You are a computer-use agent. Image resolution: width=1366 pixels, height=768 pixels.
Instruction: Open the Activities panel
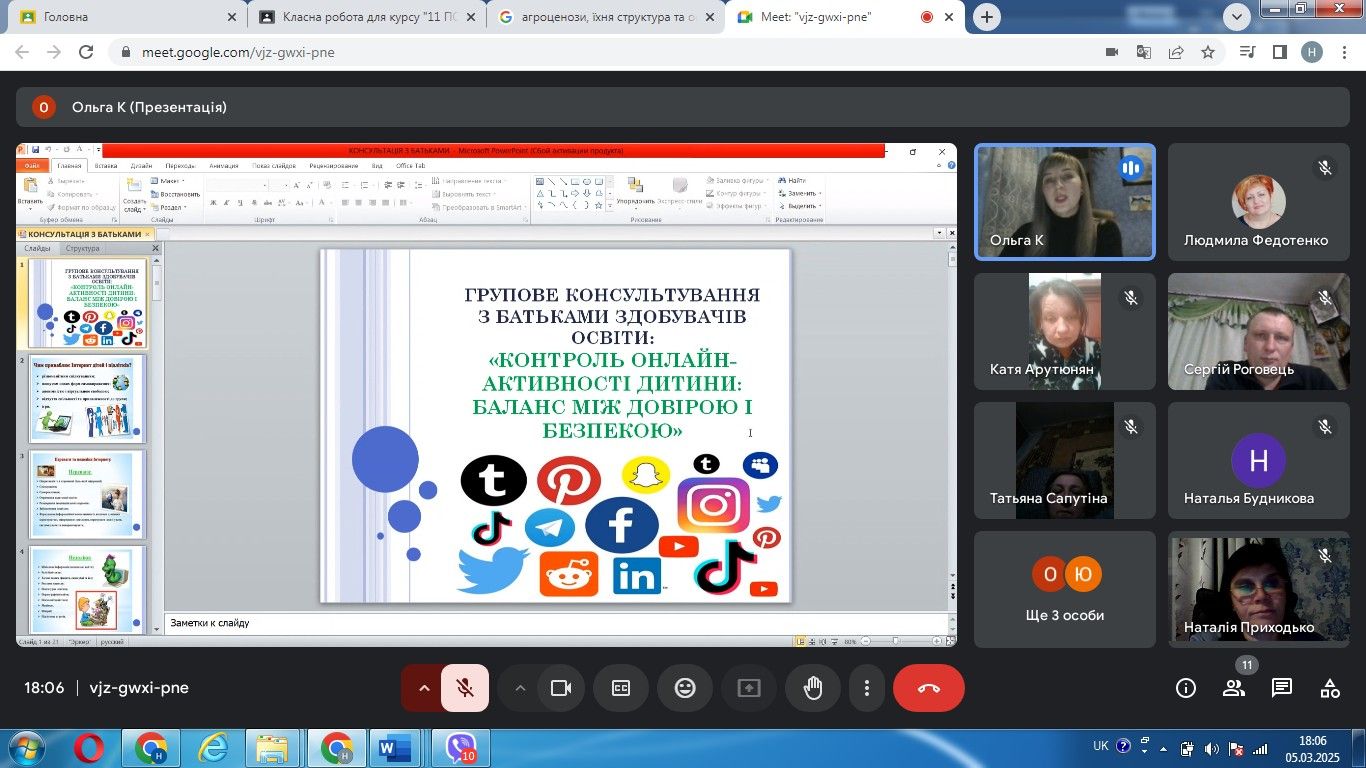coord(1330,688)
